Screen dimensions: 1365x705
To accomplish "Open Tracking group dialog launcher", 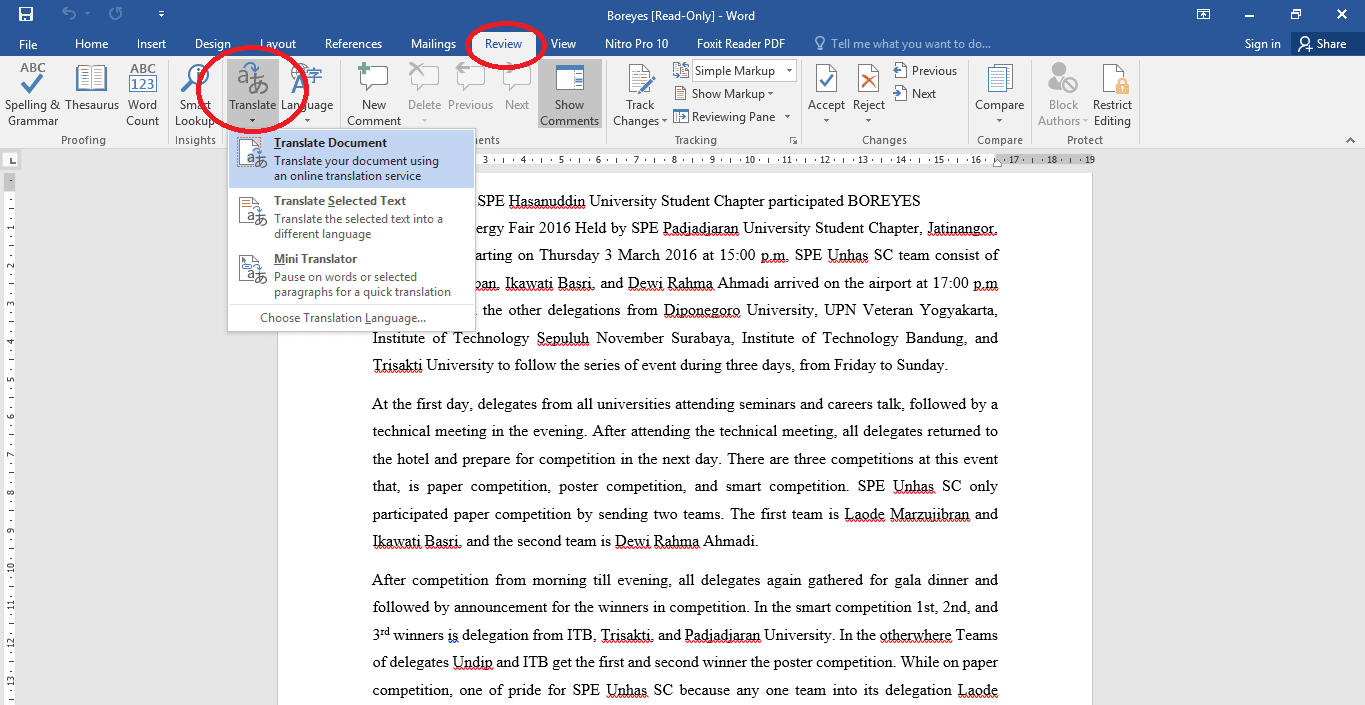I will [792, 141].
